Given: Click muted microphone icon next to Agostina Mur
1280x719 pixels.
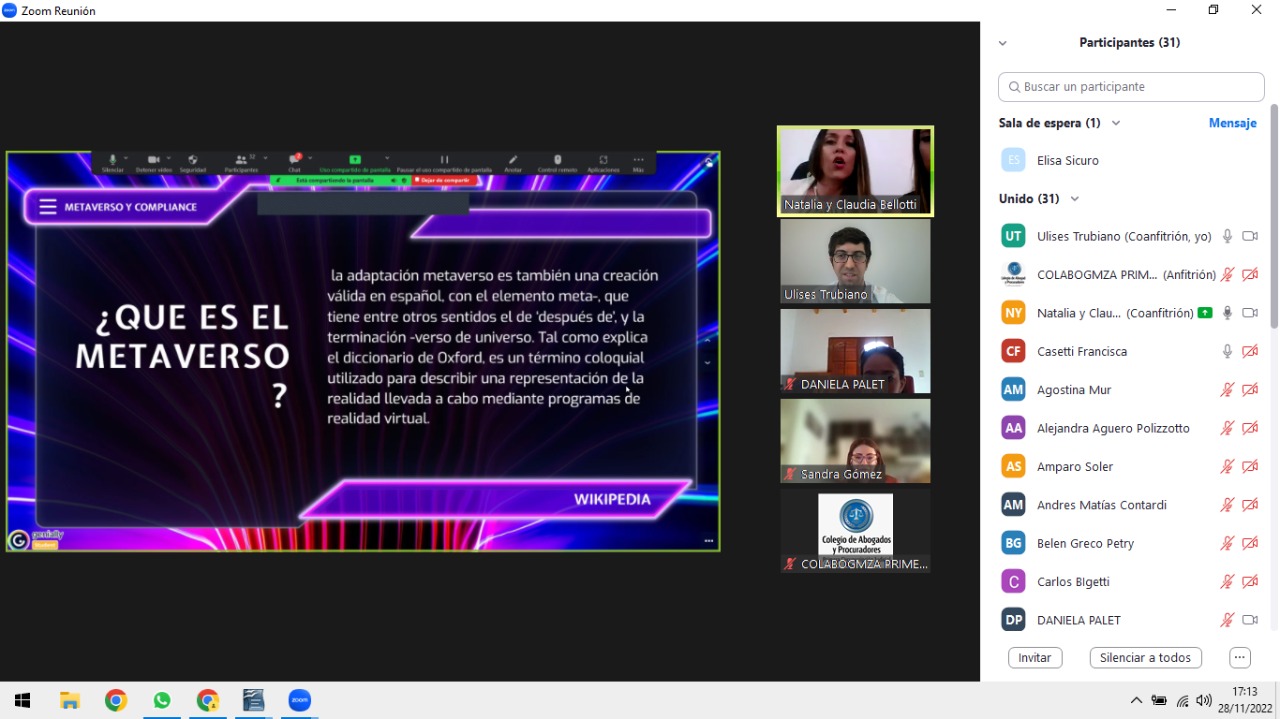Looking at the screenshot, I should [1227, 390].
